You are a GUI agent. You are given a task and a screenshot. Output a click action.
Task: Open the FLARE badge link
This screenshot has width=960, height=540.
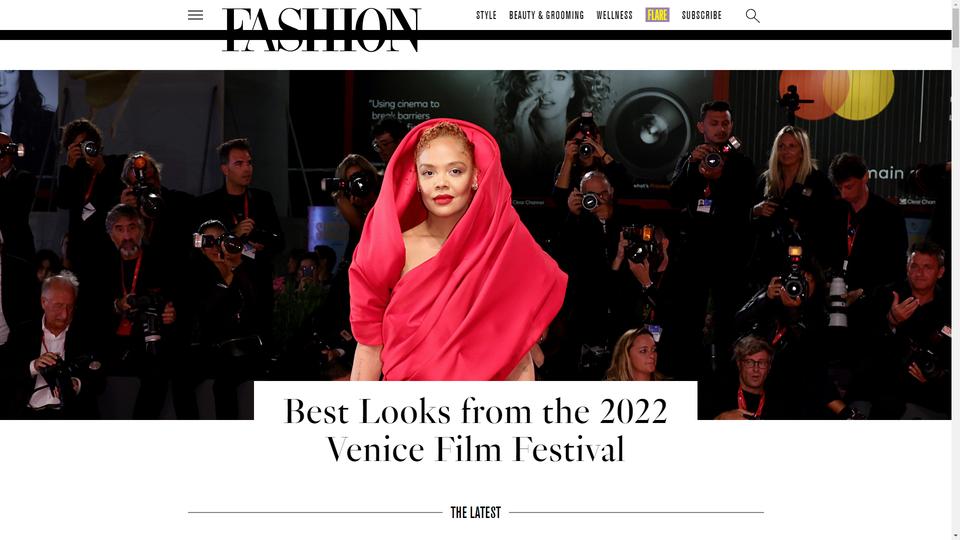pyautogui.click(x=657, y=15)
